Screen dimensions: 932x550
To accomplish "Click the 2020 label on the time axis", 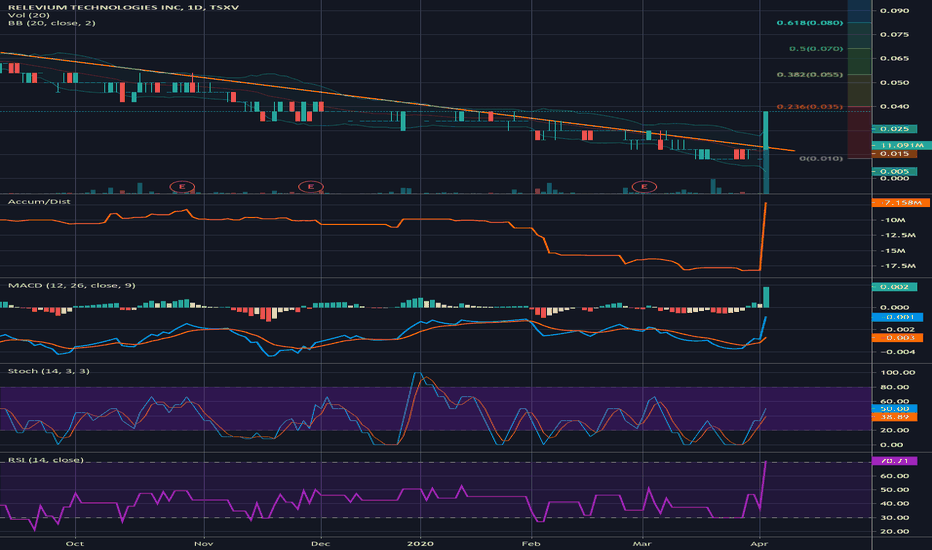I will click(421, 543).
